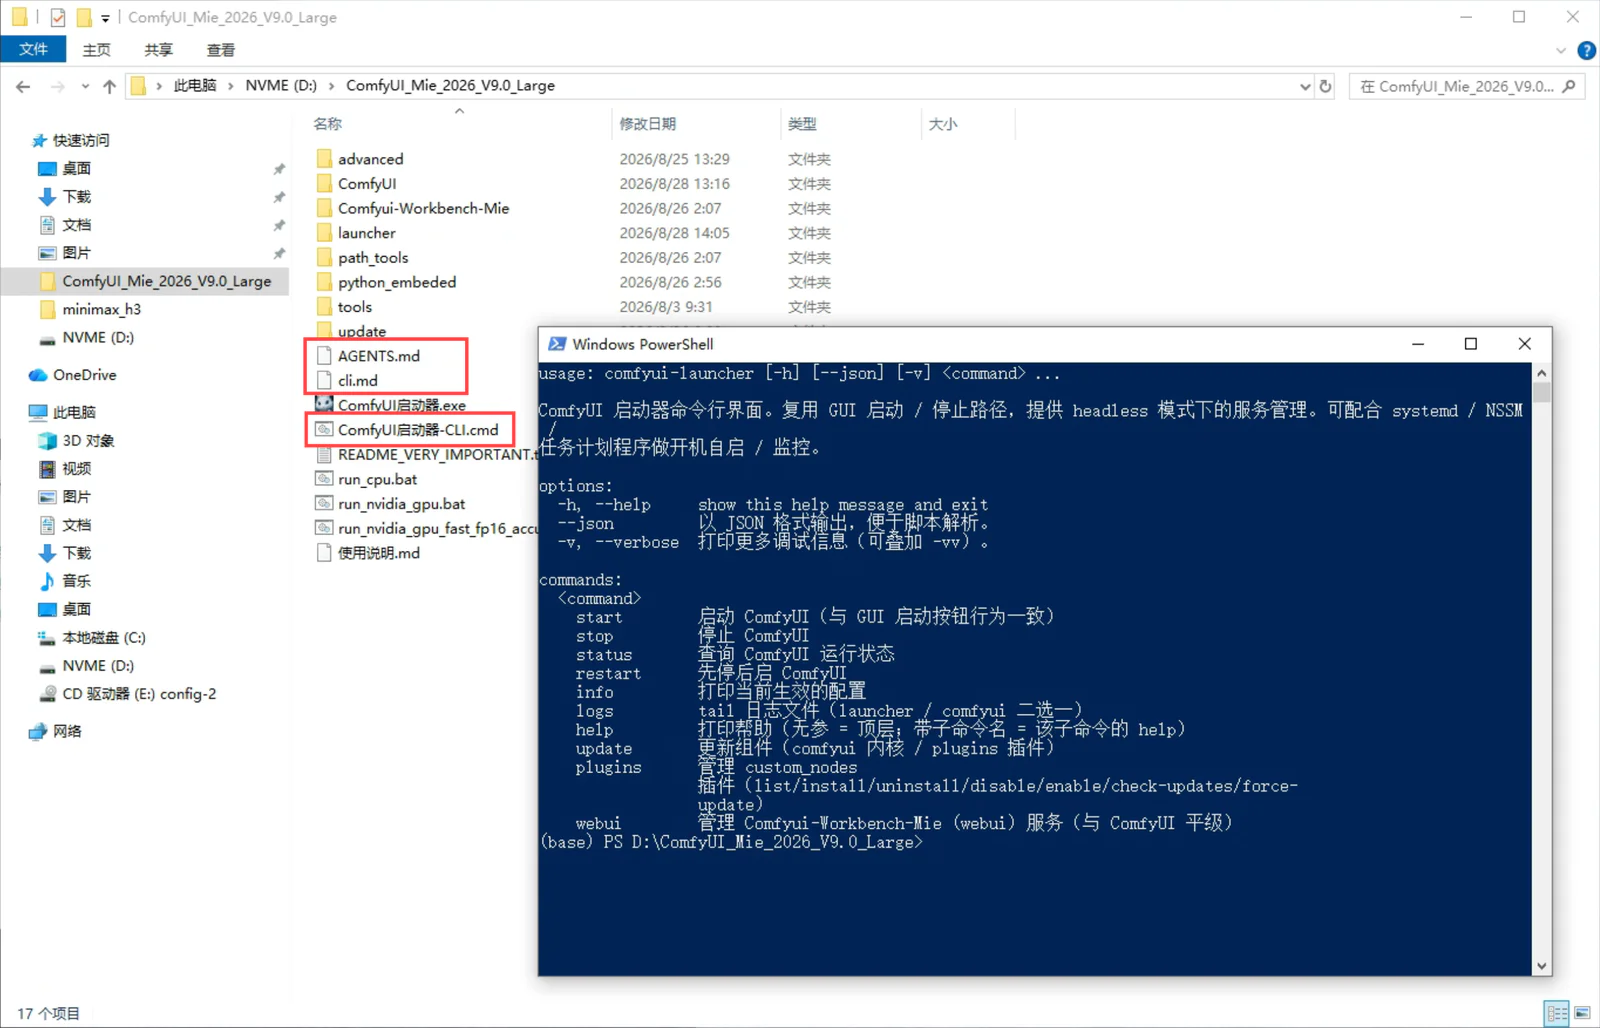Refresh the current folder view
The image size is (1600, 1028).
click(x=1326, y=86)
